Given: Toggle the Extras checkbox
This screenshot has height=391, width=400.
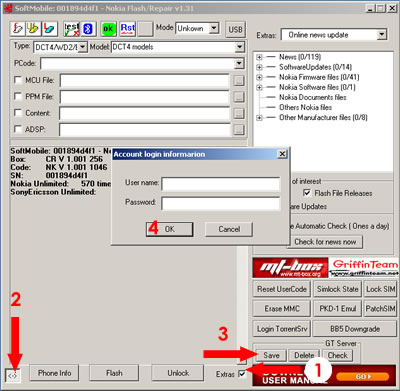Looking at the screenshot, I should (x=242, y=374).
